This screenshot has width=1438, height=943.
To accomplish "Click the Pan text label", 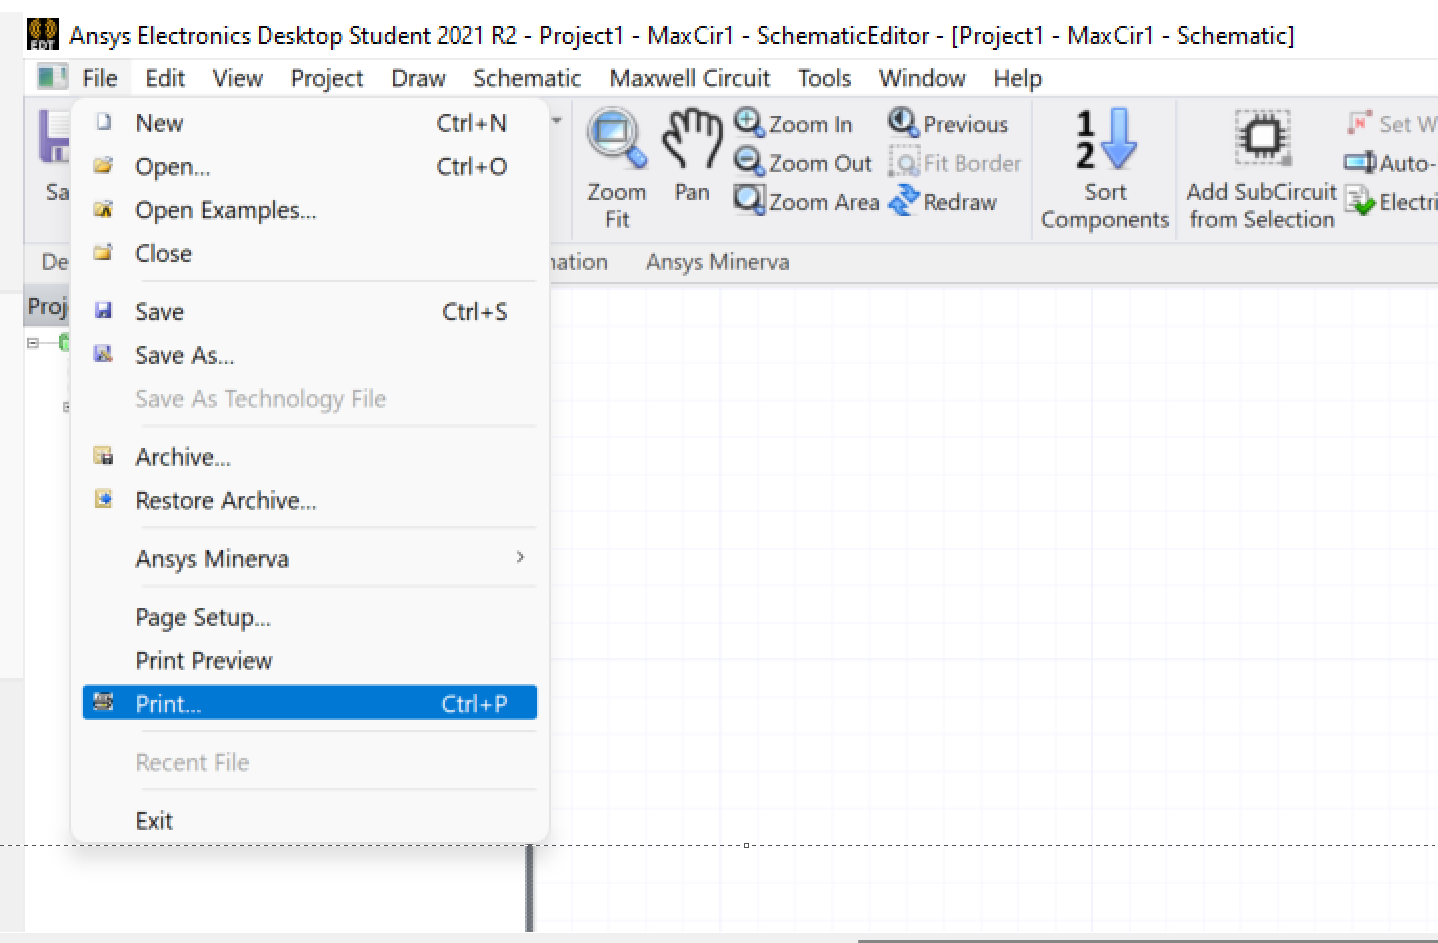I will pyautogui.click(x=692, y=192).
